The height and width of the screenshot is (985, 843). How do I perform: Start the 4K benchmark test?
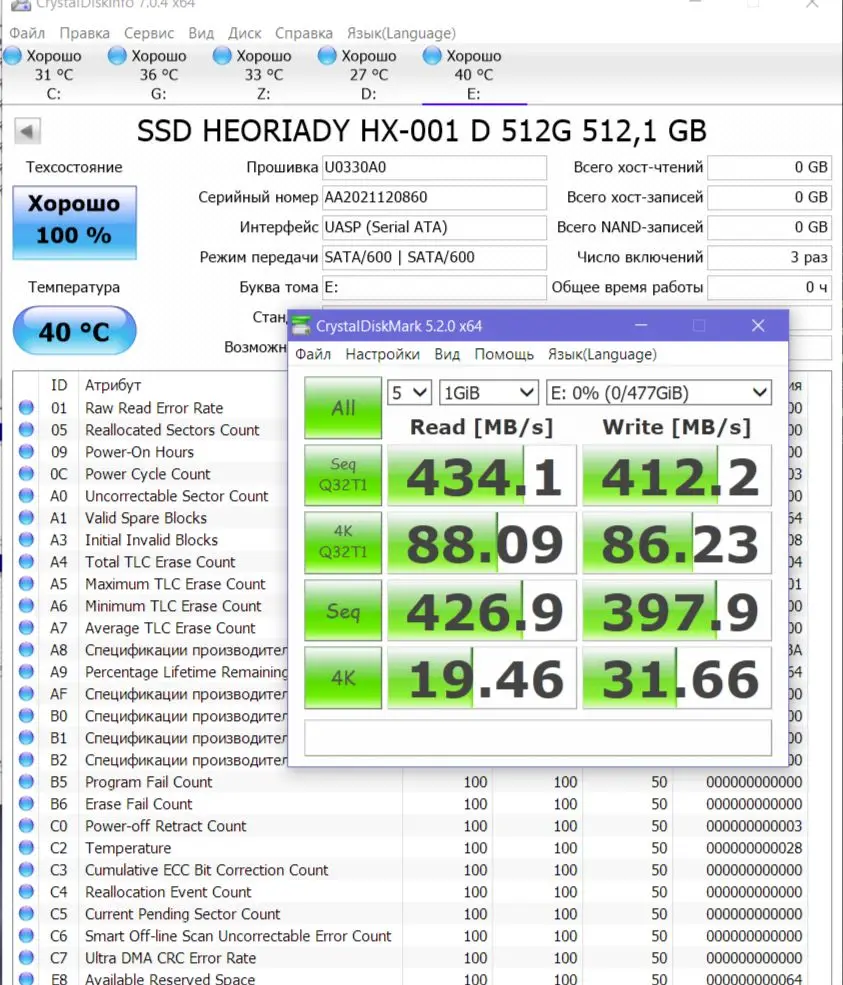point(343,678)
